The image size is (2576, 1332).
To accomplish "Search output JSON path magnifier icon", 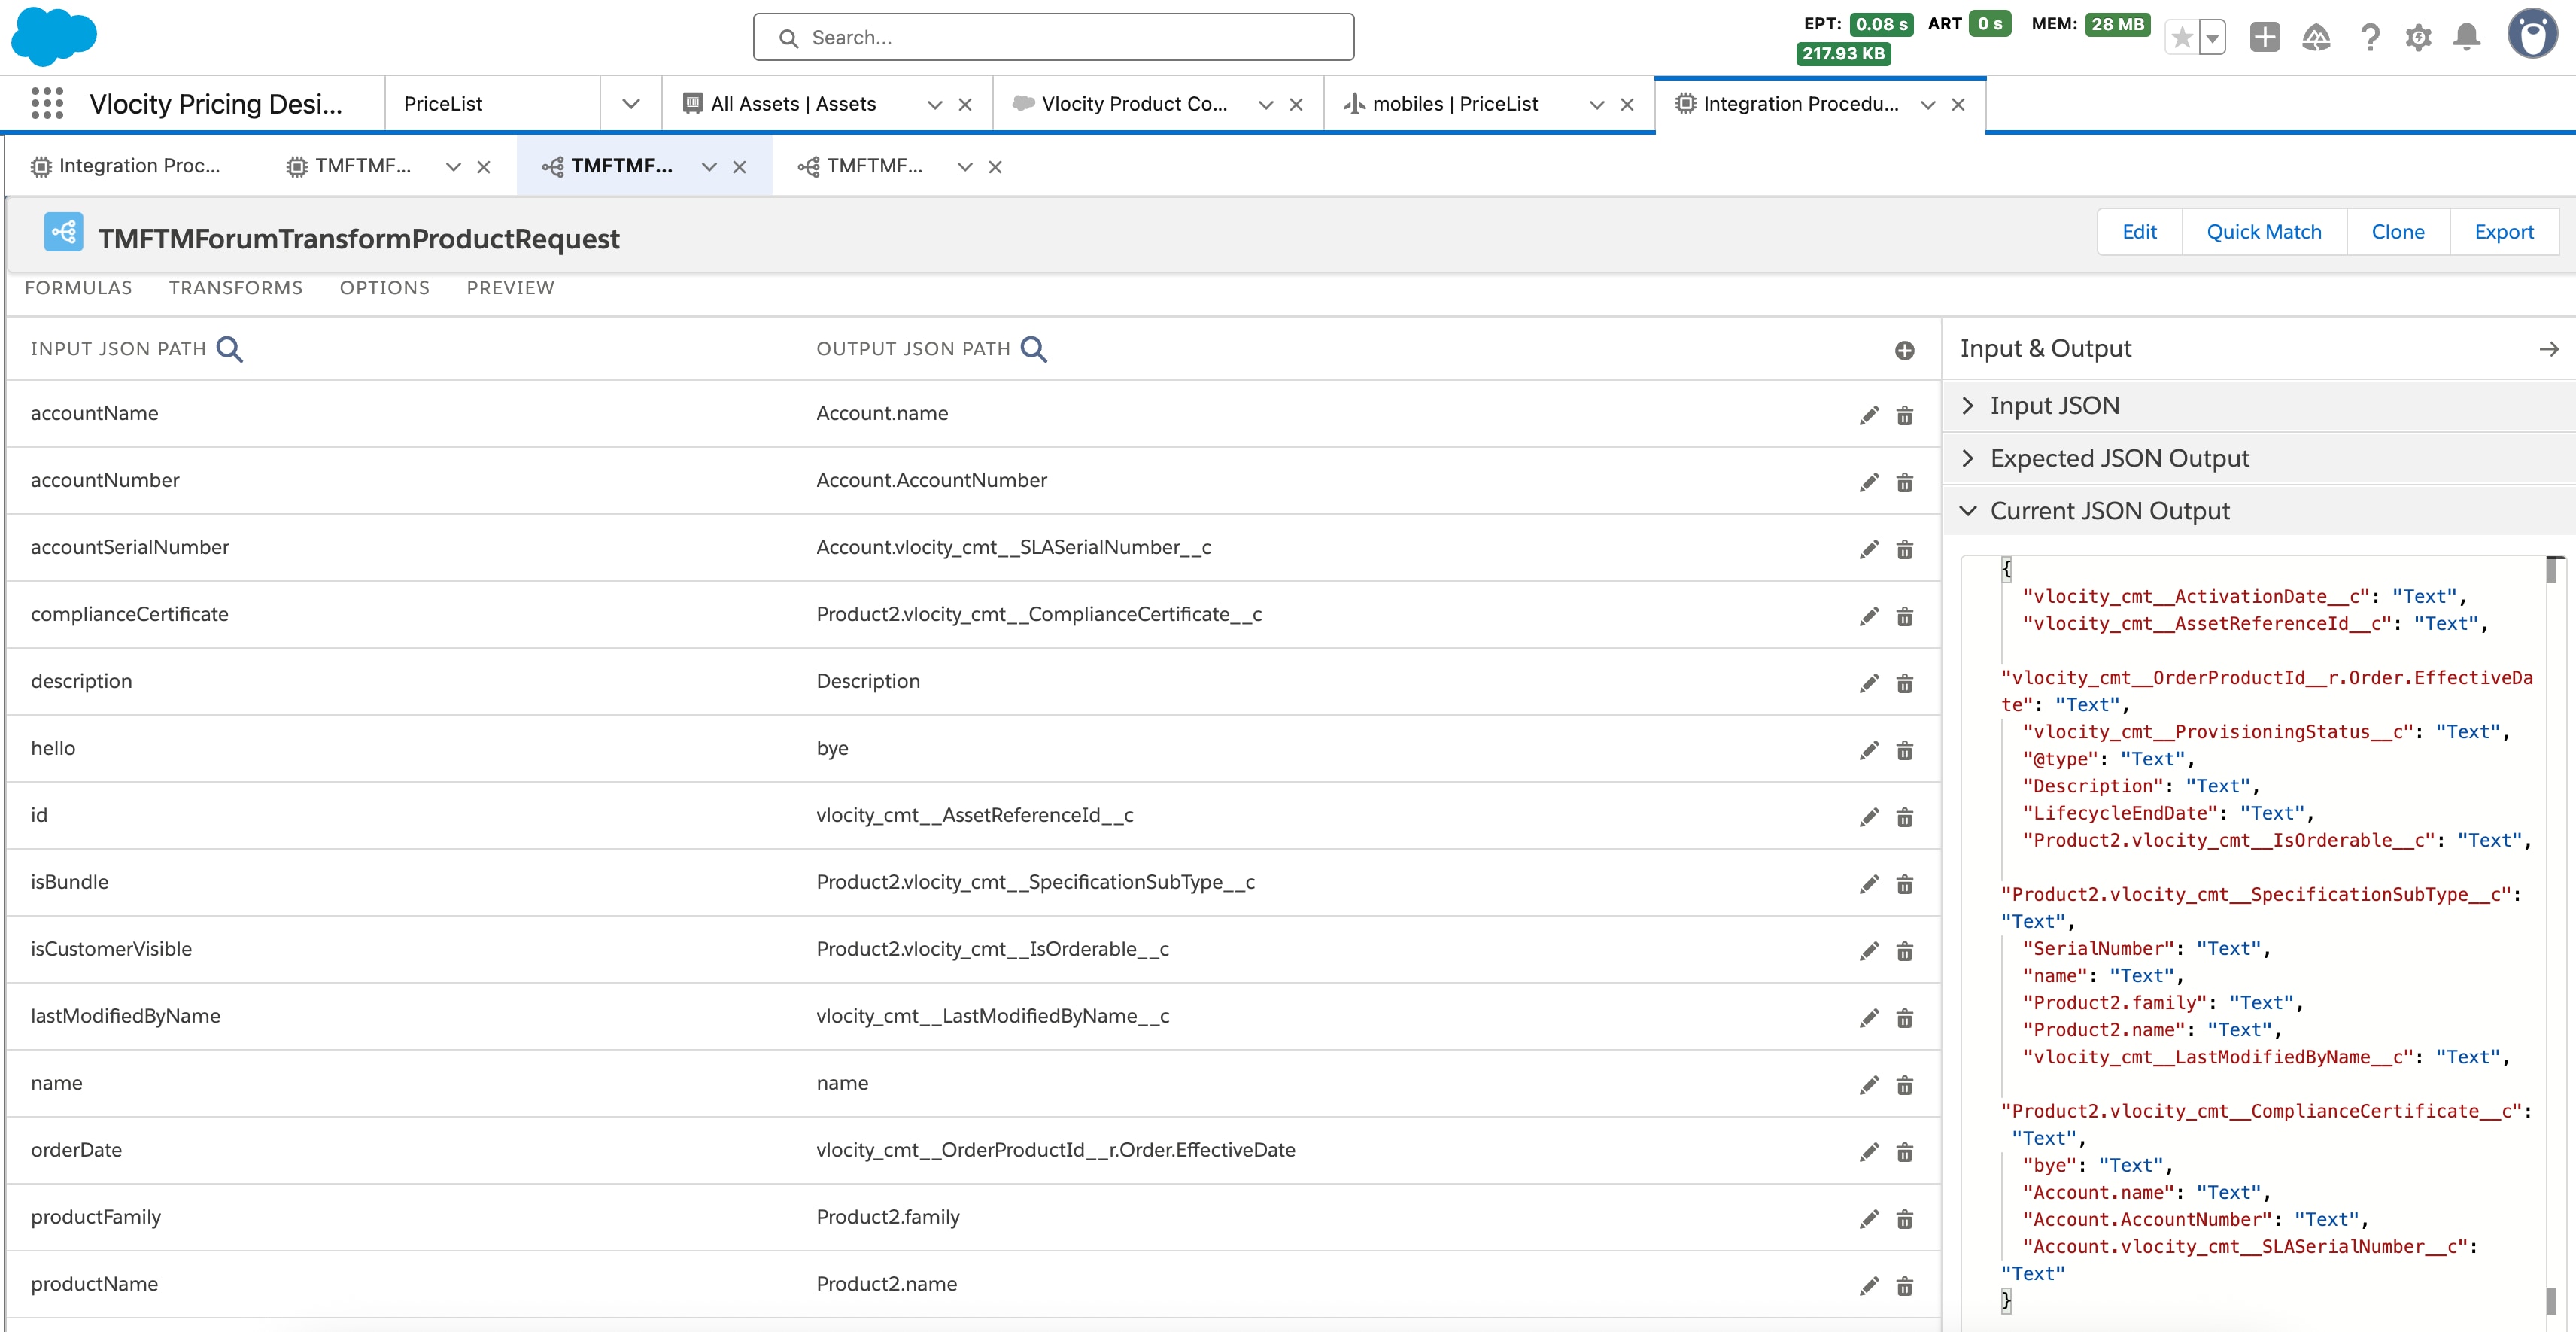I will pyautogui.click(x=1034, y=349).
